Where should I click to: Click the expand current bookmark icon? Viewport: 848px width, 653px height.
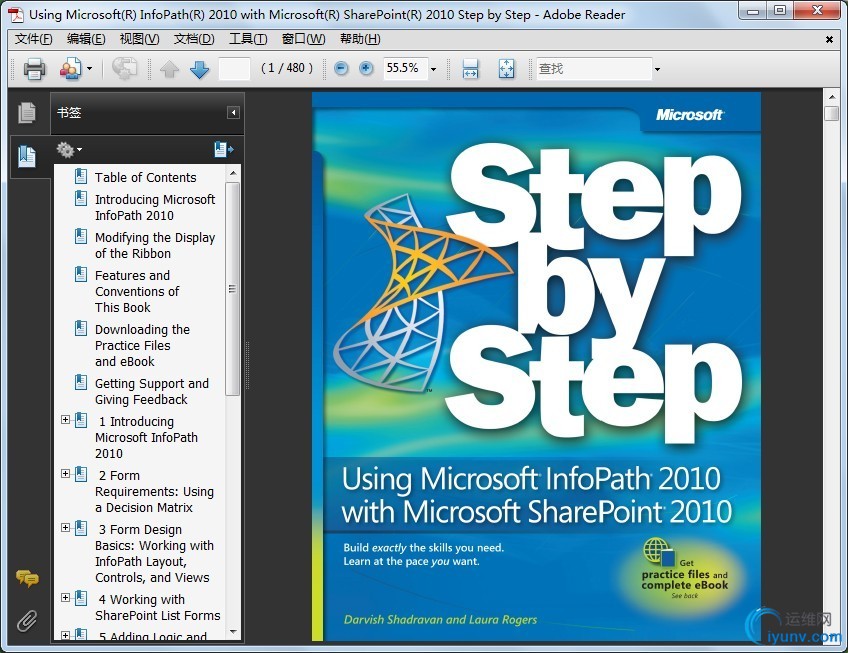click(223, 149)
